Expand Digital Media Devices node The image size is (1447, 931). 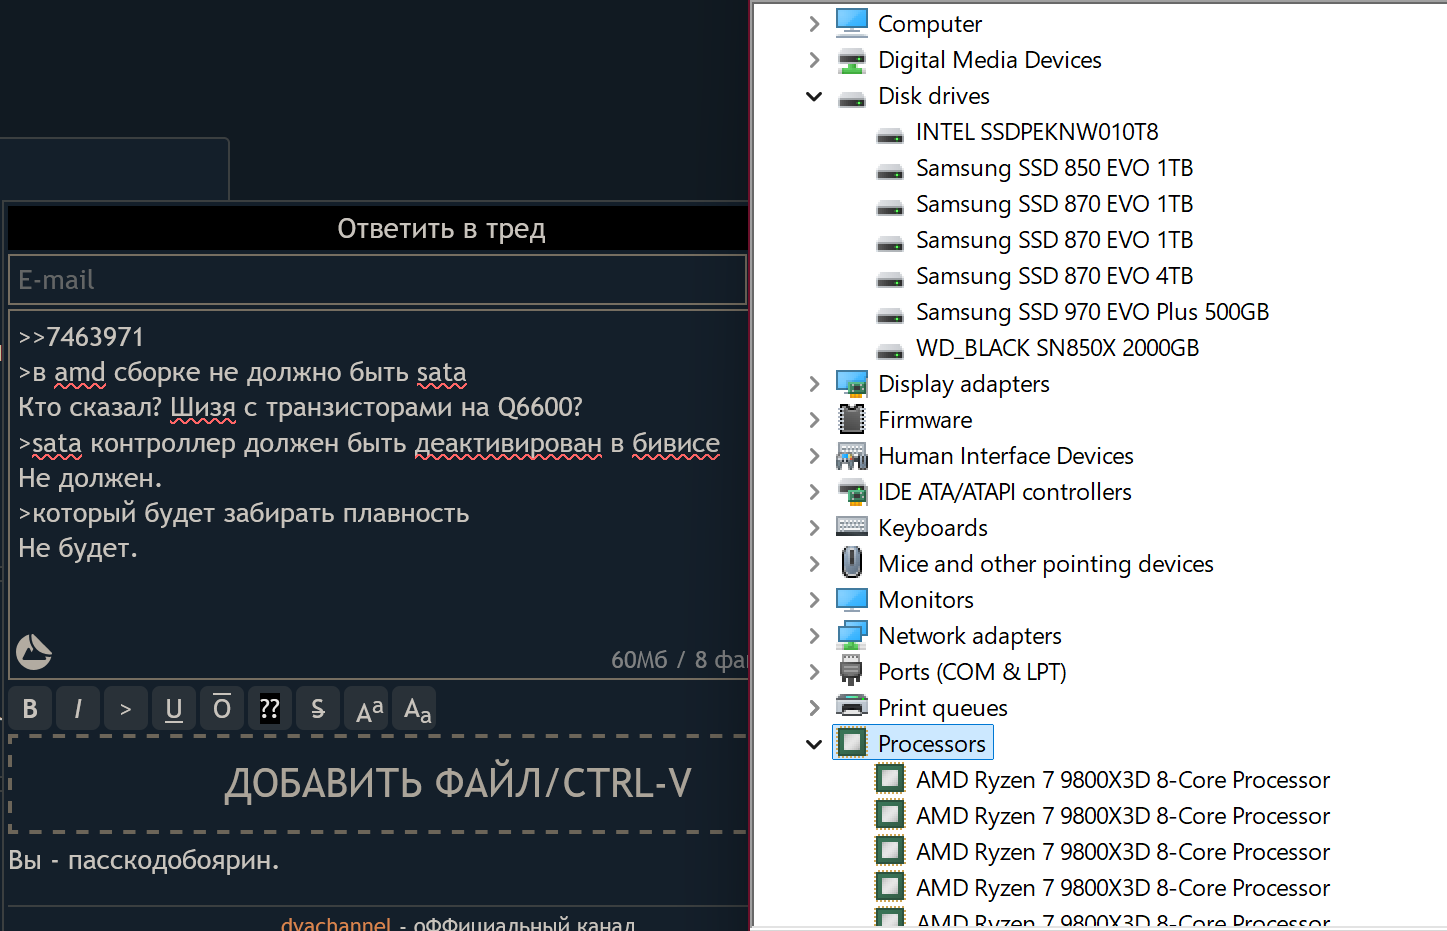coord(814,60)
